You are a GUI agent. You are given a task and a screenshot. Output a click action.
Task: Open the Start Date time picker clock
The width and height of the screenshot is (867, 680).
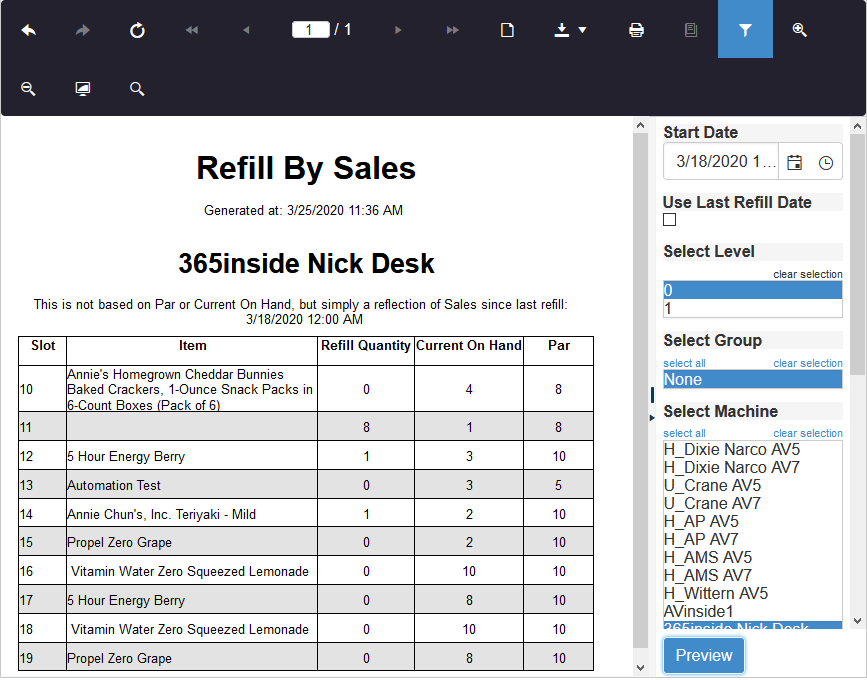[x=826, y=163]
